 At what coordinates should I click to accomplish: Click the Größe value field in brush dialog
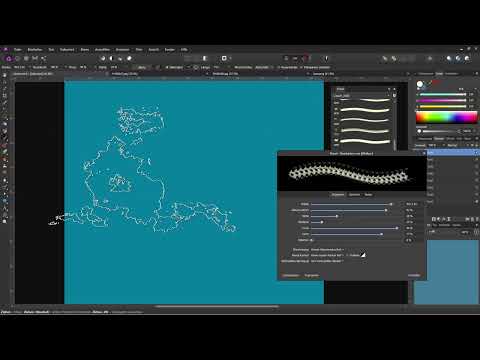[411, 204]
